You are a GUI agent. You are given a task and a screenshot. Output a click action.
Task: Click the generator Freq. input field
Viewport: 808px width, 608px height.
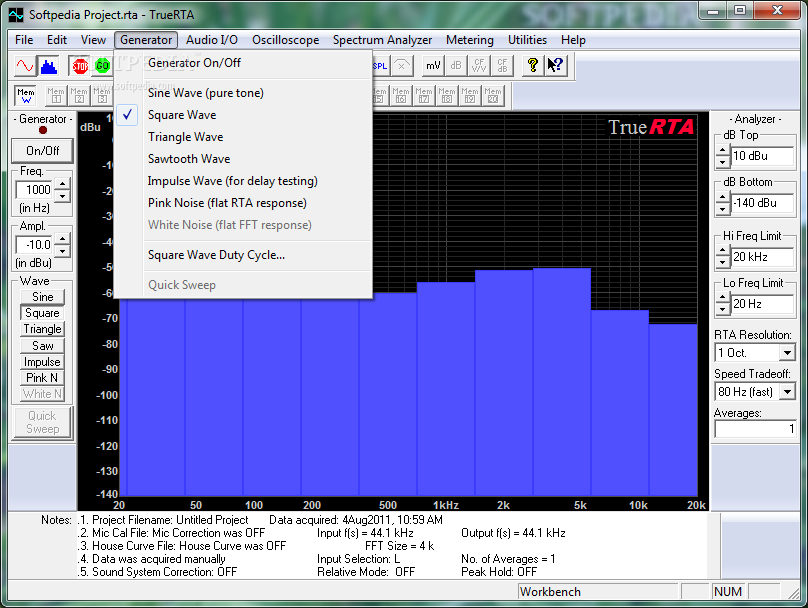(35, 190)
